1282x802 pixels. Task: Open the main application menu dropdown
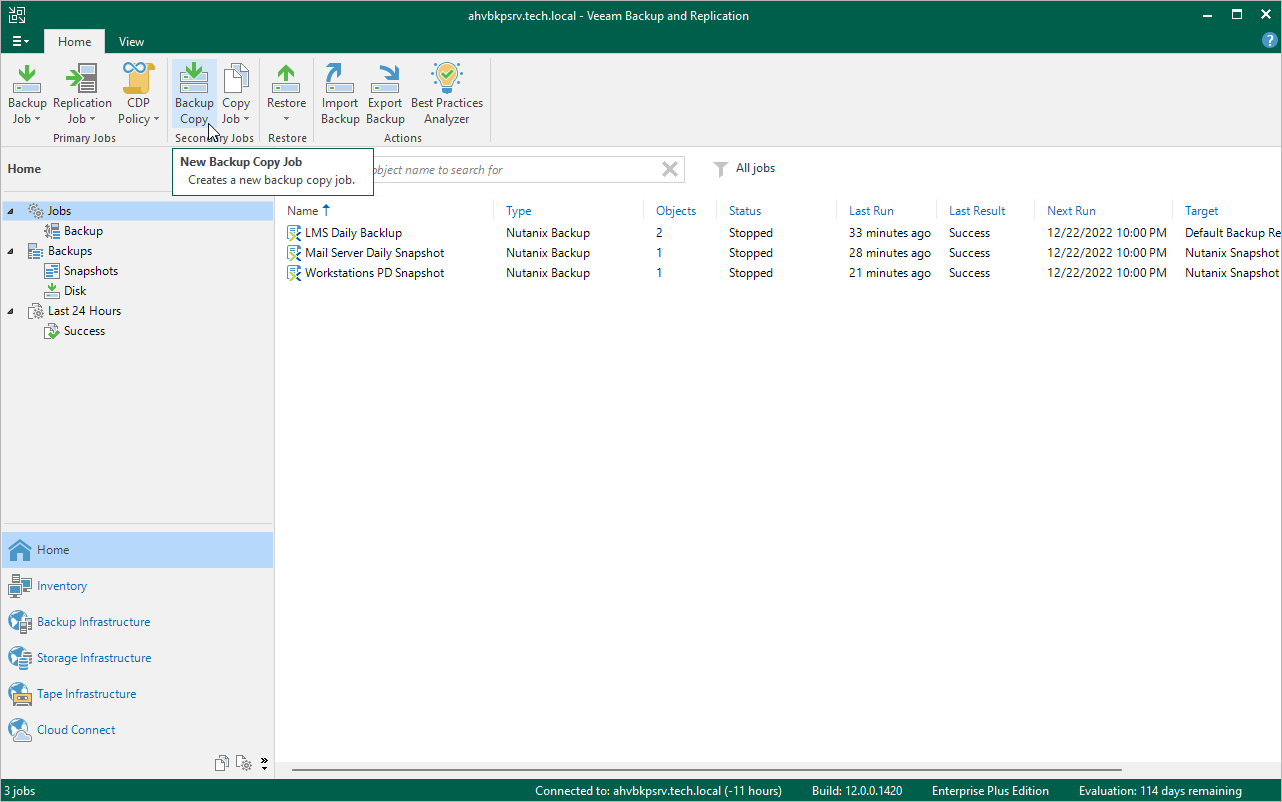click(21, 42)
